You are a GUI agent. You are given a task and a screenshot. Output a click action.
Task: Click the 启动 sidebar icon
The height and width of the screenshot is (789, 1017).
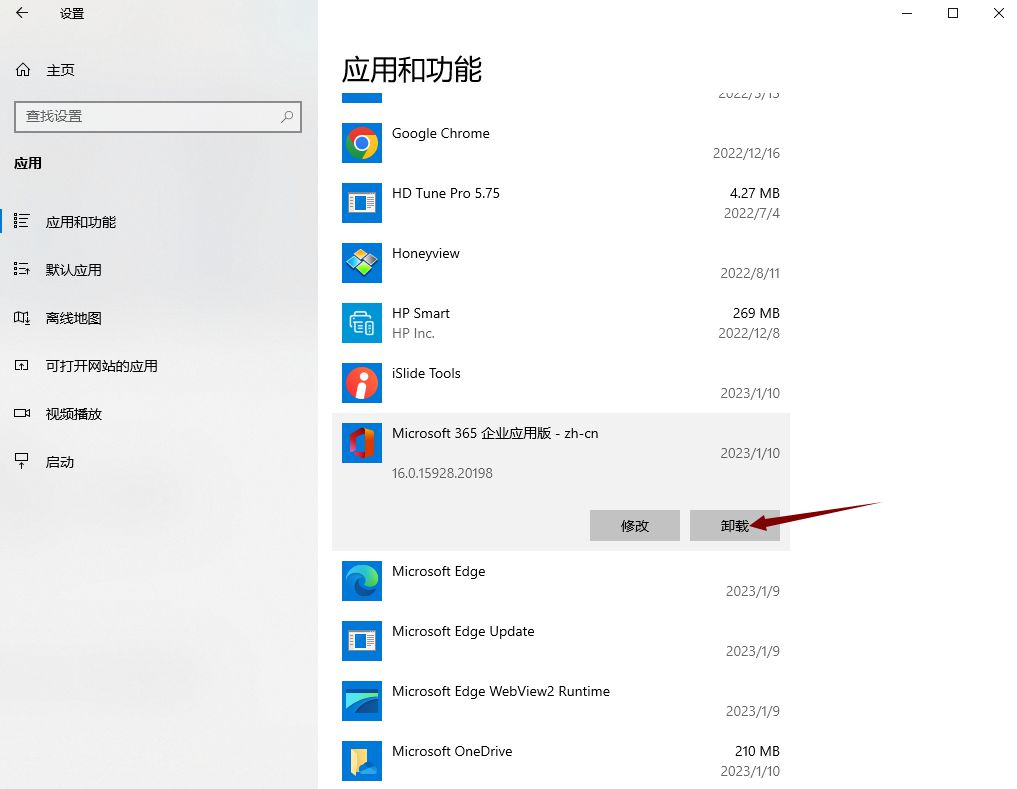[21, 461]
